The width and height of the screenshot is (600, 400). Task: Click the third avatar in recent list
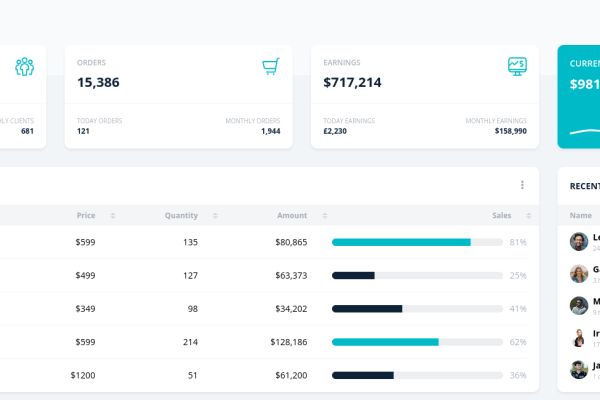pos(579,306)
